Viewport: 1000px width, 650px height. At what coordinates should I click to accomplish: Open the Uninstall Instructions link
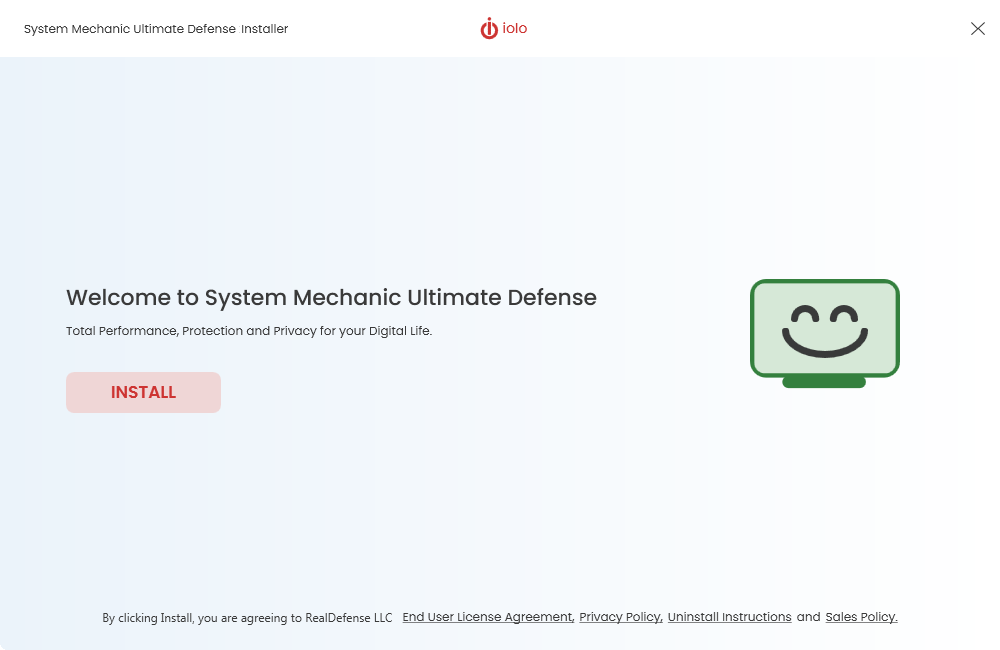[x=730, y=617]
